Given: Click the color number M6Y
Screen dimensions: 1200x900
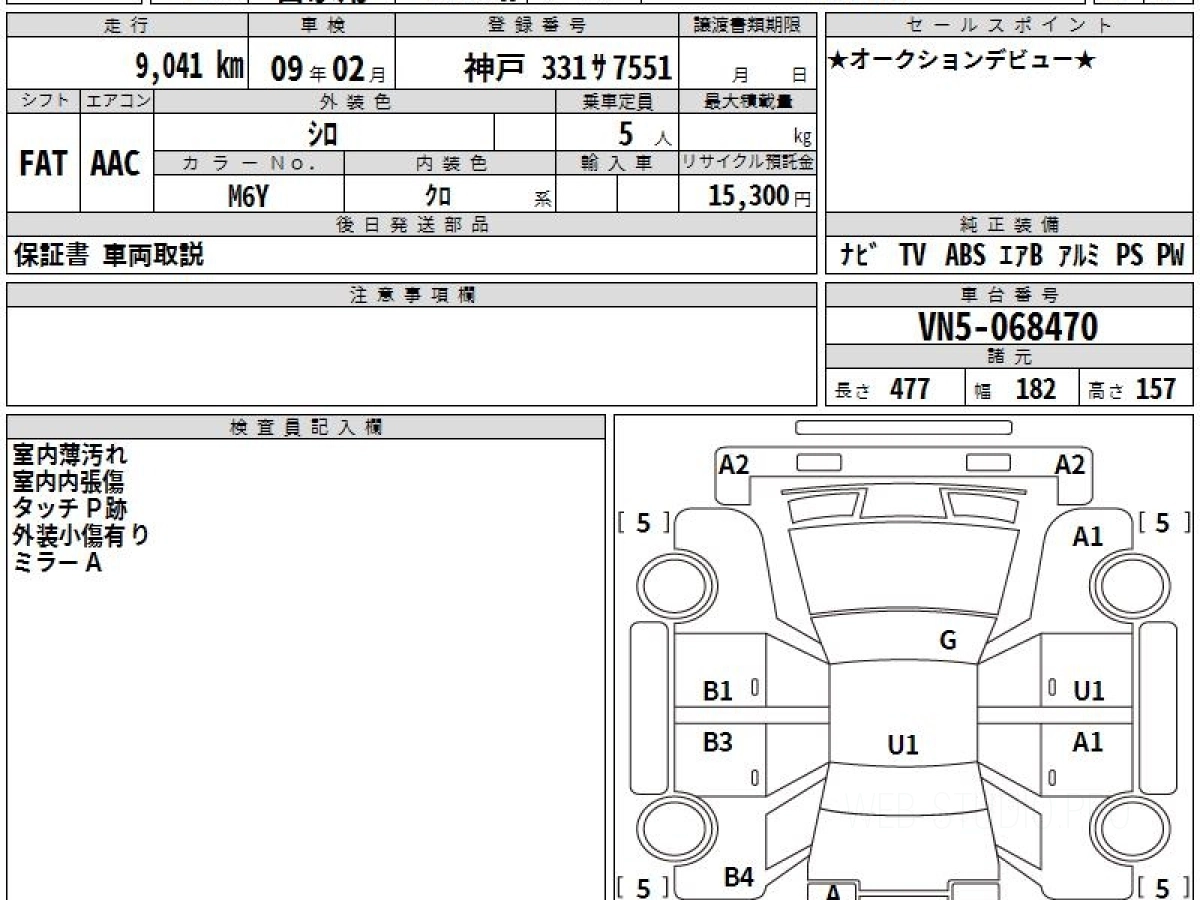Looking at the screenshot, I should point(248,197).
